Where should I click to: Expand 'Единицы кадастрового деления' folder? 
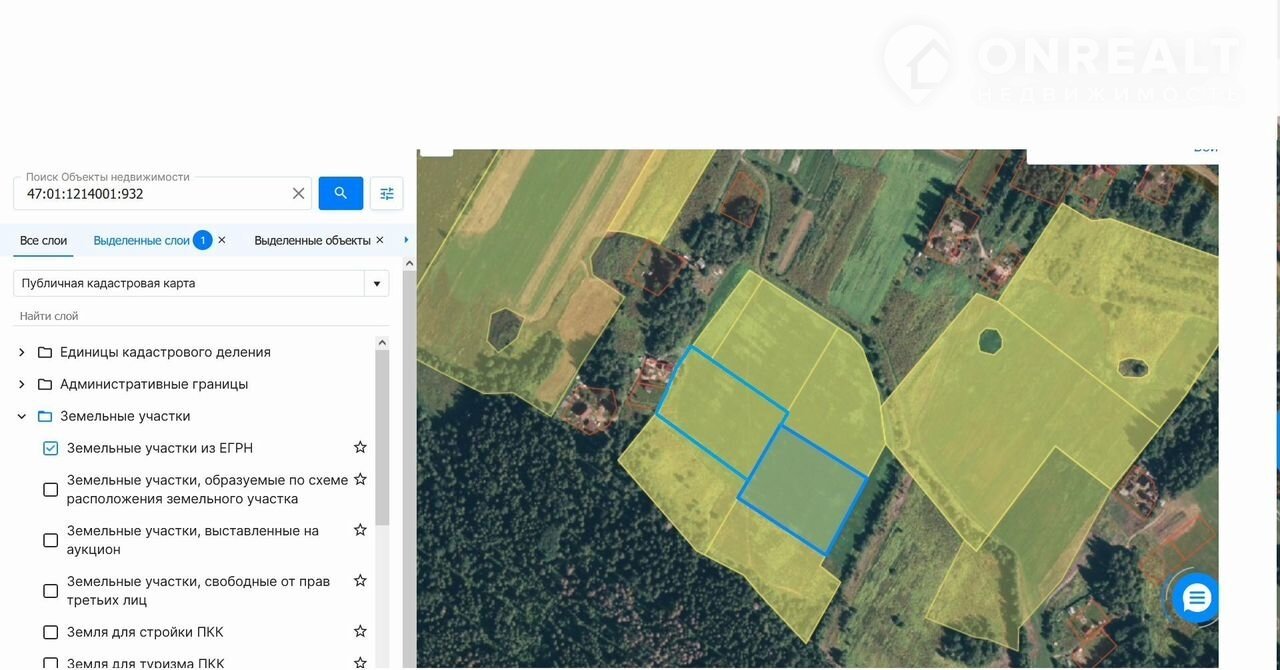22,352
